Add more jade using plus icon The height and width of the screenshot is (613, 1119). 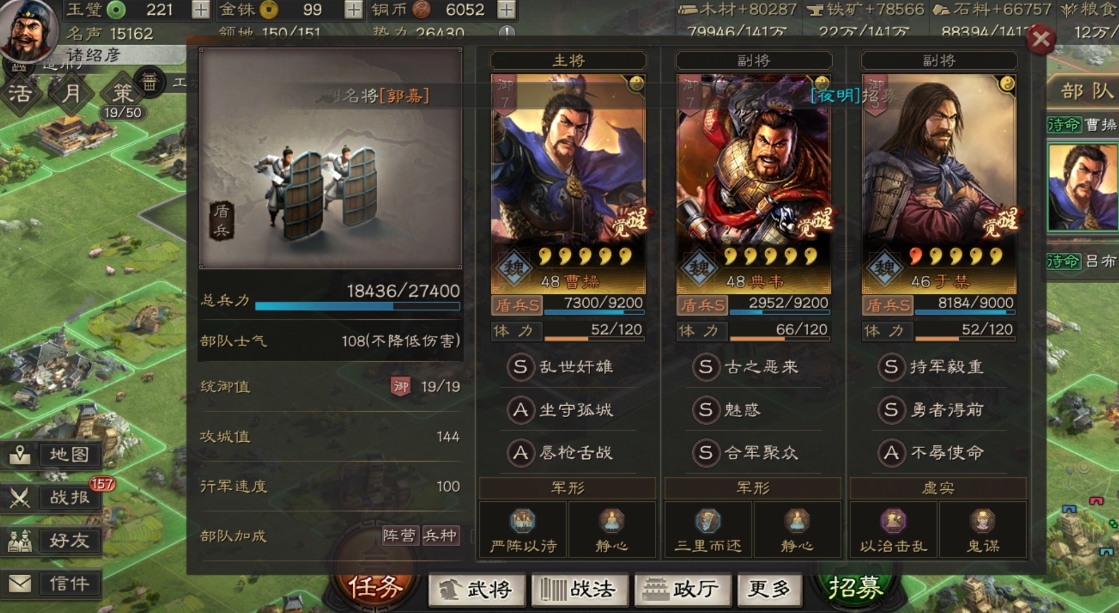tap(201, 9)
